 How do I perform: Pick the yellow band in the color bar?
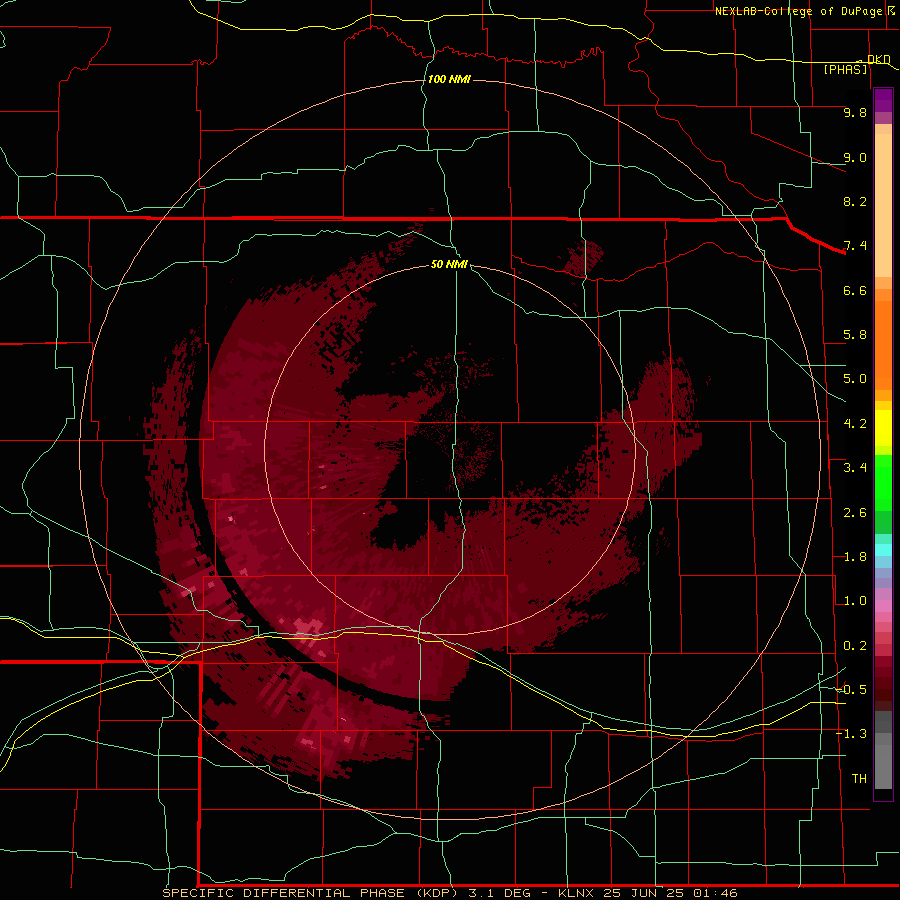pyautogui.click(x=883, y=428)
